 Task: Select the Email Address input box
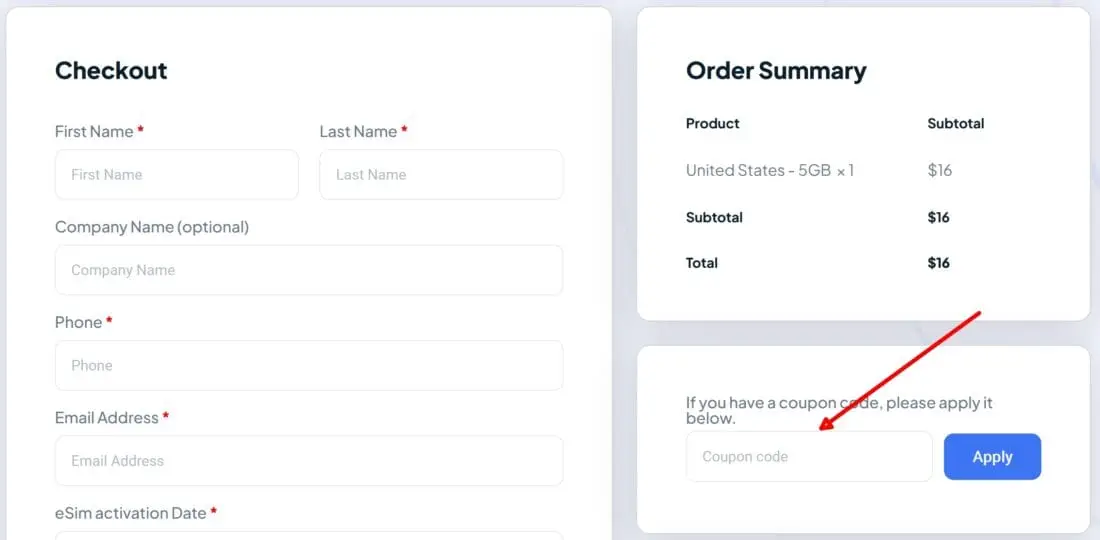click(308, 461)
